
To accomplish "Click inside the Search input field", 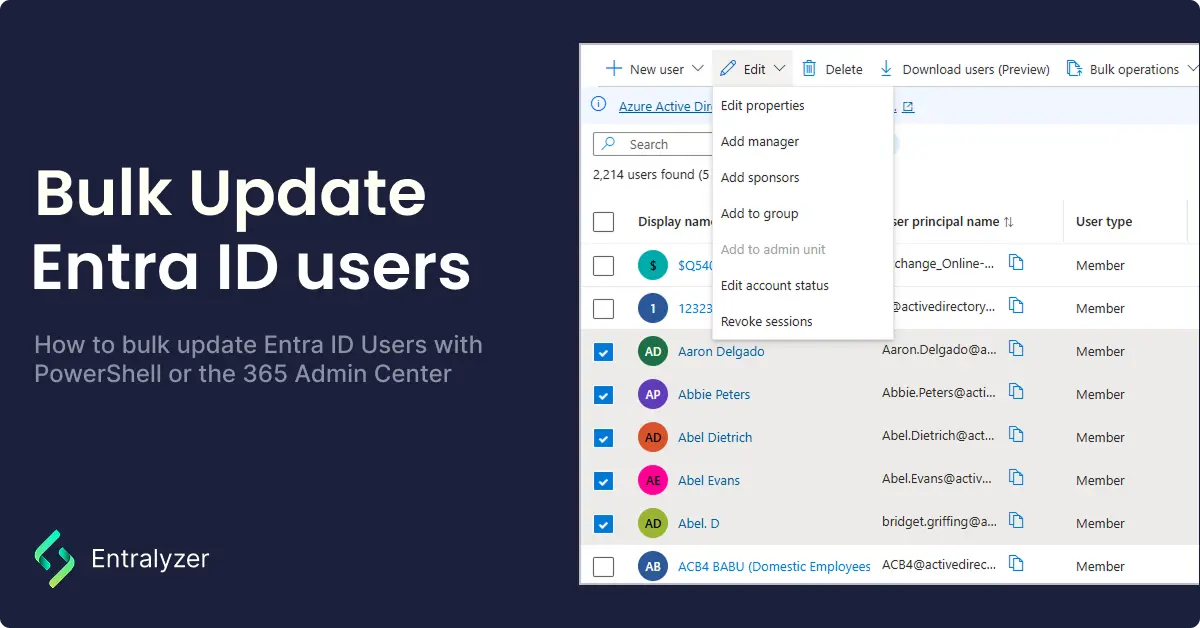I will 665,143.
